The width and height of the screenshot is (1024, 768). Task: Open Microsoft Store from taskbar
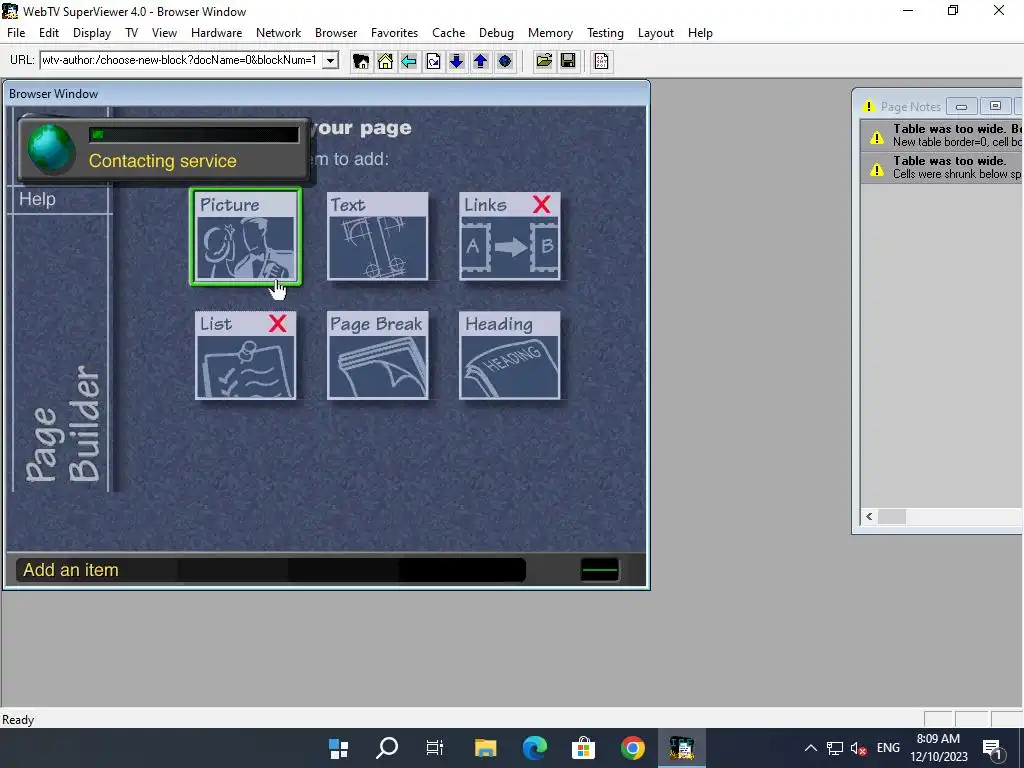[x=583, y=748]
